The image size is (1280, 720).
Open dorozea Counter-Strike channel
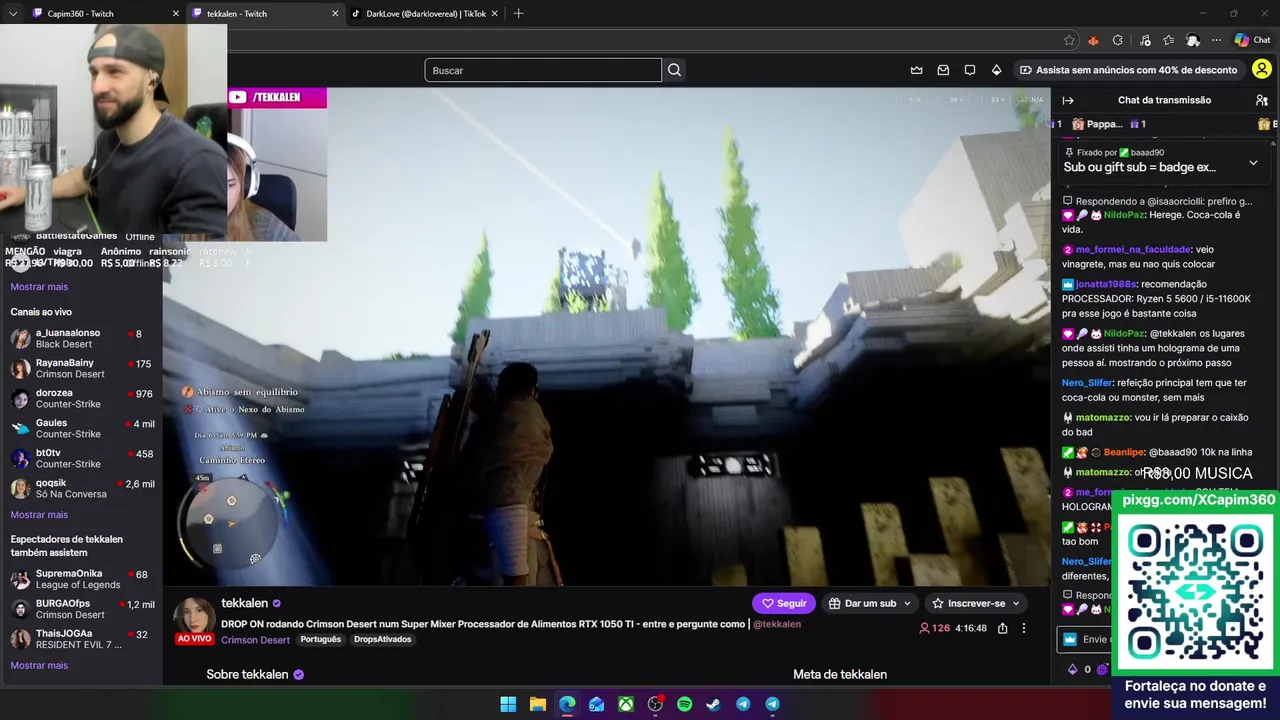82,398
